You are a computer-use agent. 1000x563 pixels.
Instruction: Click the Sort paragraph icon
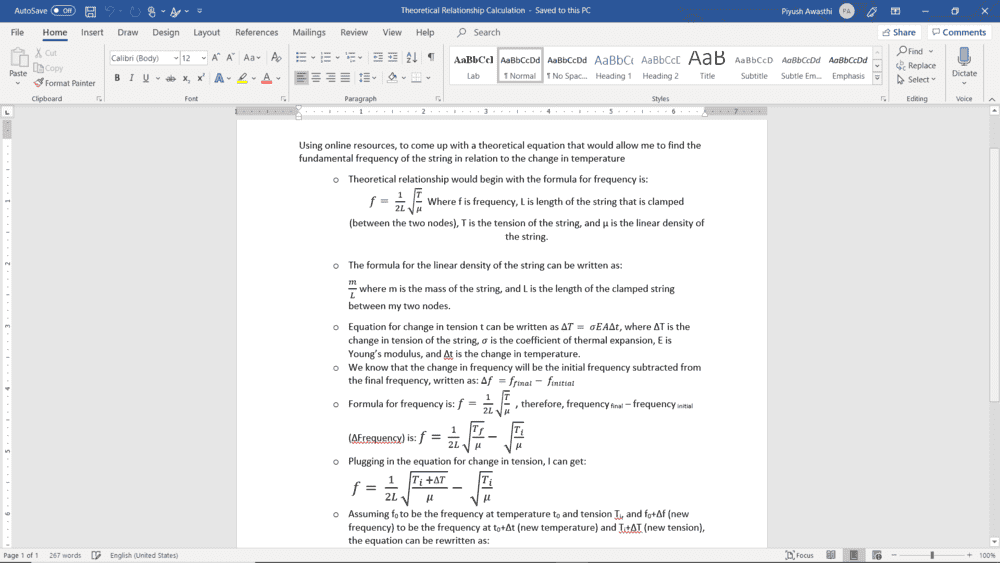tap(412, 57)
